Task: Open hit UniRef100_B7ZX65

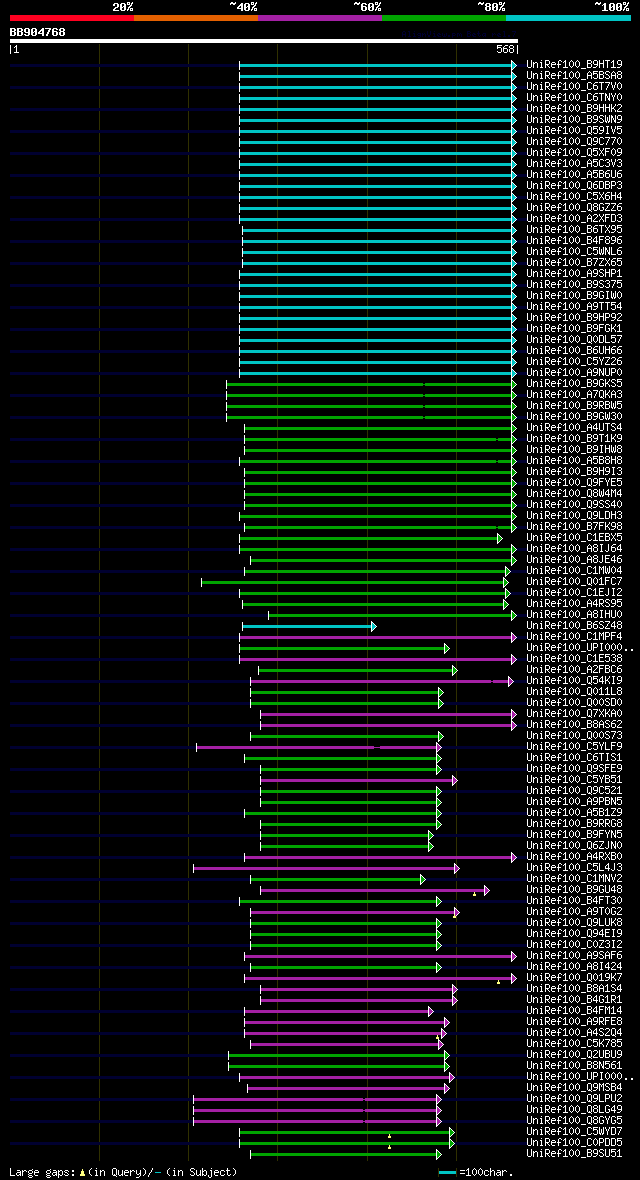Action: (574, 262)
